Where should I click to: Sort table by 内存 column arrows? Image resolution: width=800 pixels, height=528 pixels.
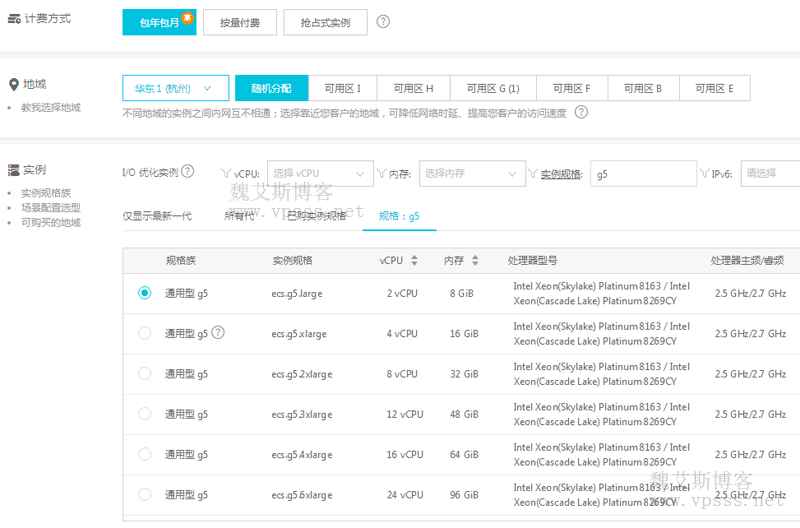pos(475,260)
